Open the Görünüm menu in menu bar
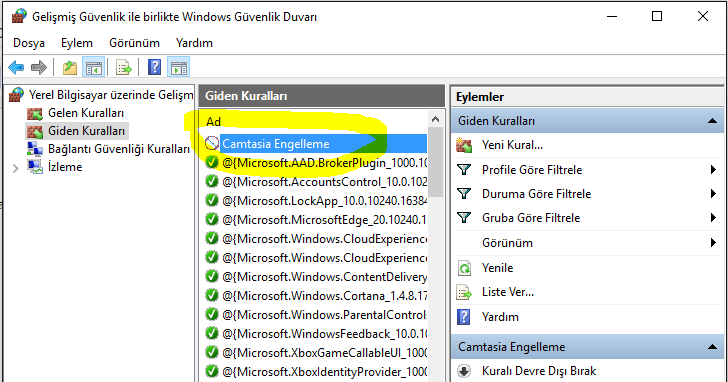The image size is (728, 382). pyautogui.click(x=134, y=43)
